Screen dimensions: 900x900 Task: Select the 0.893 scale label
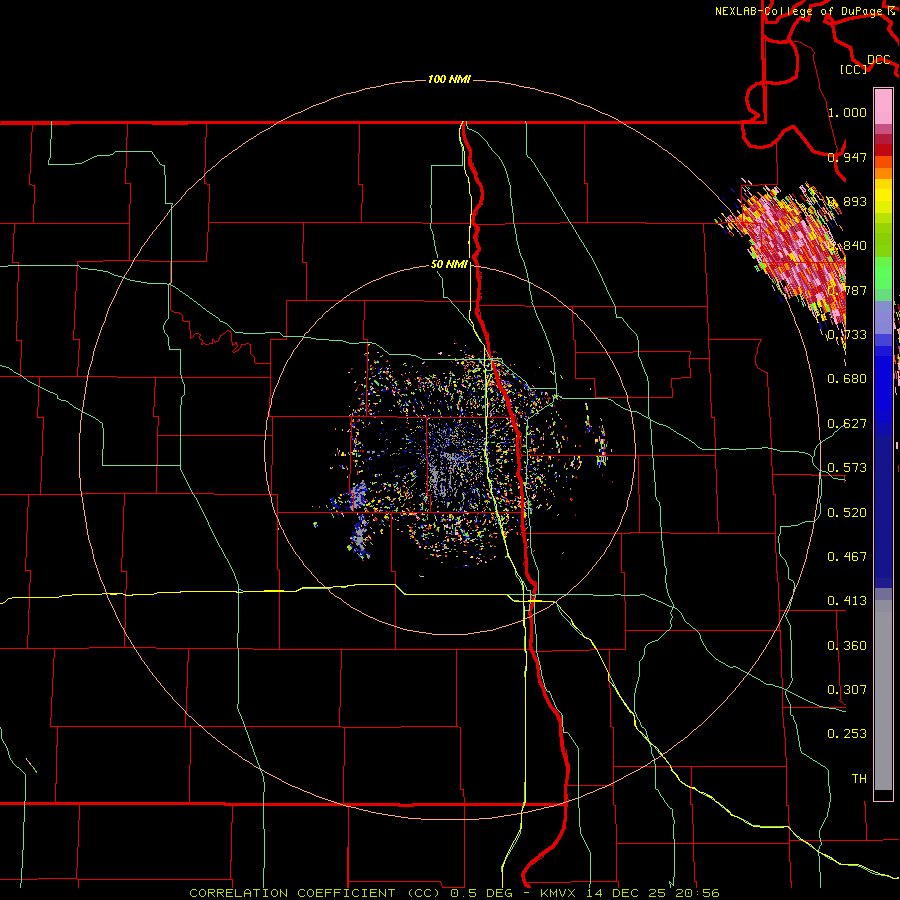[847, 201]
